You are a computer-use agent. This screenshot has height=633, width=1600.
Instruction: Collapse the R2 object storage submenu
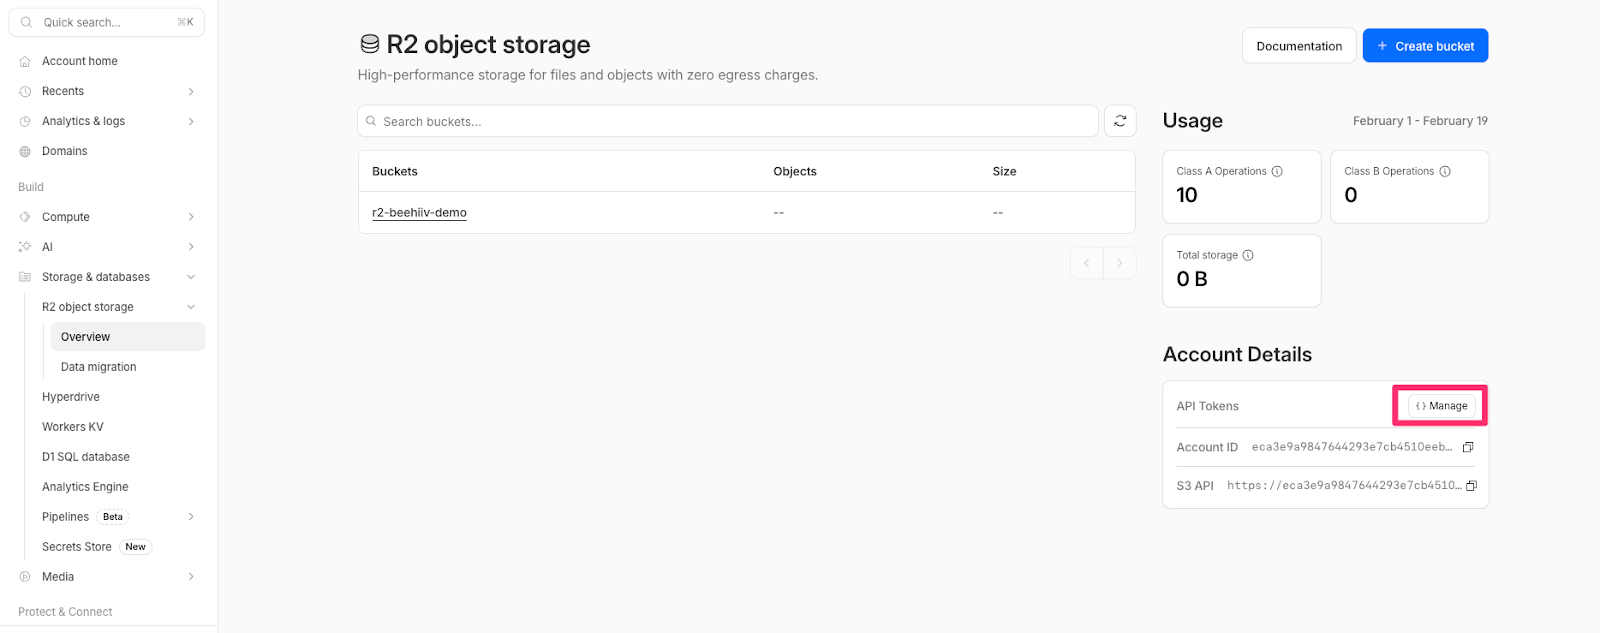191,307
